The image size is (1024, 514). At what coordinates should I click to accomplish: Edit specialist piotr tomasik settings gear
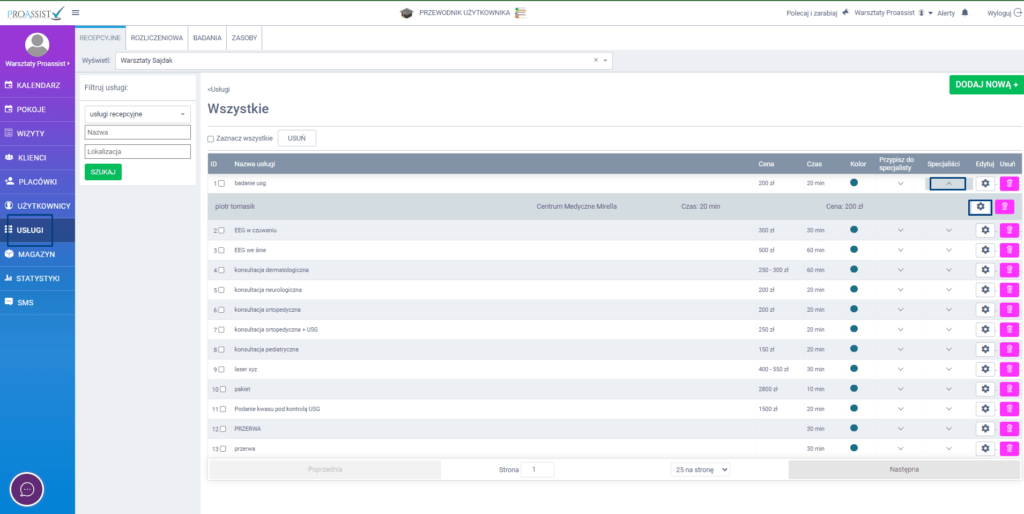click(980, 207)
